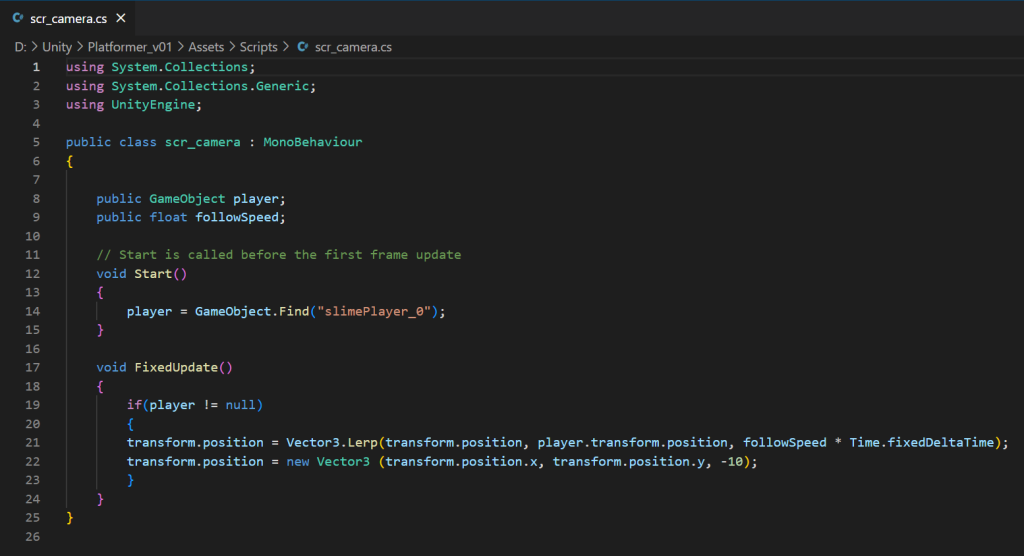Click the green Start comment line

pyautogui.click(x=279, y=255)
